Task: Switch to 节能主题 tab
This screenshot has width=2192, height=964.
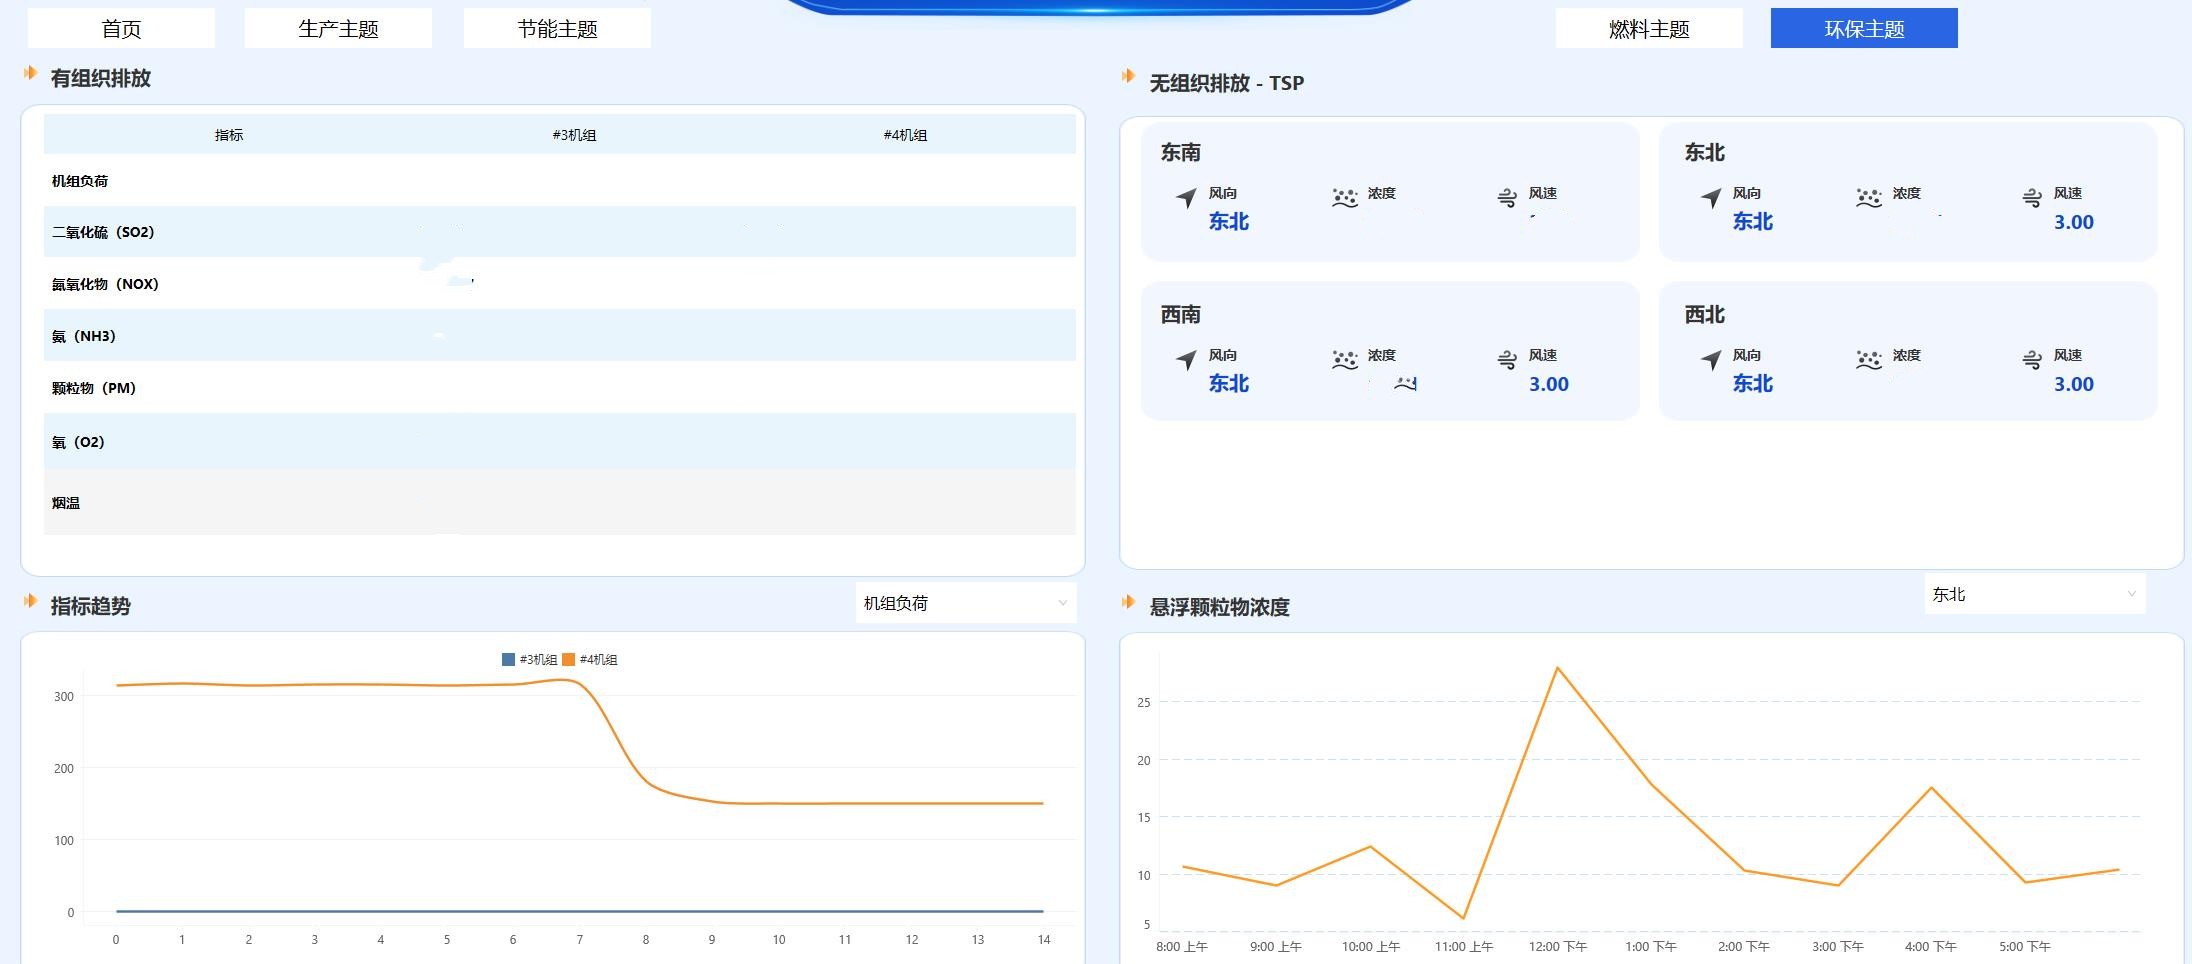Action: point(557,28)
